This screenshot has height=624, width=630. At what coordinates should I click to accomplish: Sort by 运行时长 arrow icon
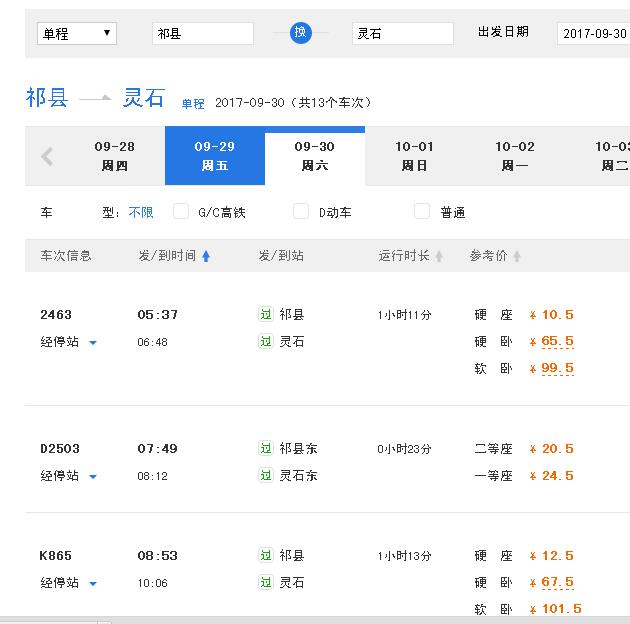(439, 256)
